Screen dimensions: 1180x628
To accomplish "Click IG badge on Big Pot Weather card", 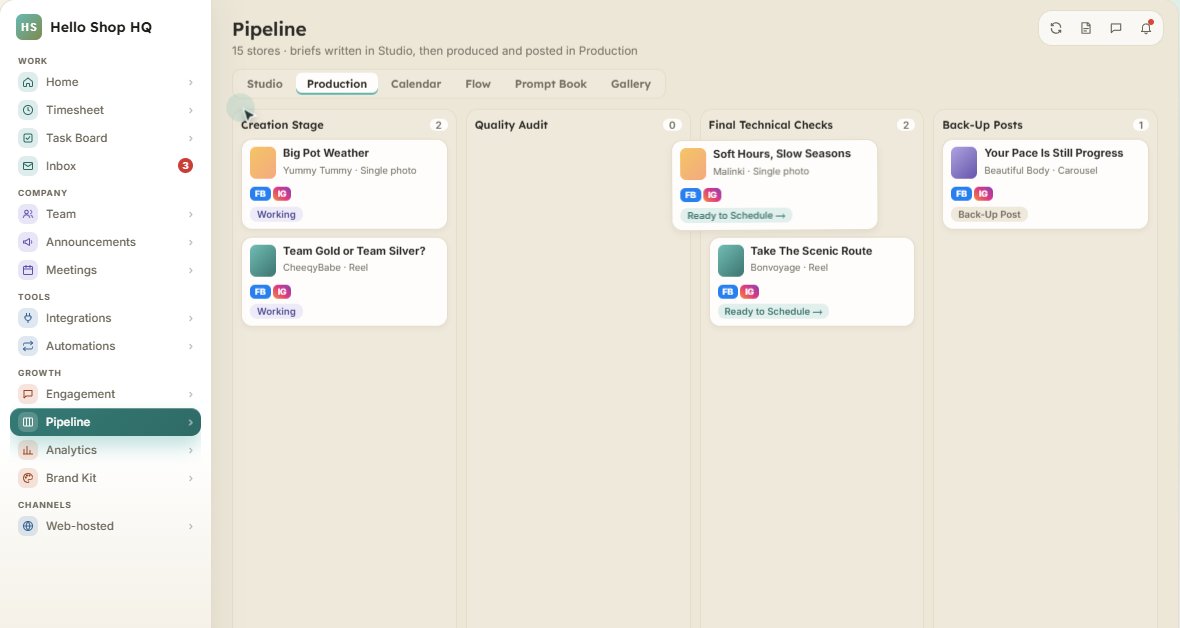I will click(x=282, y=194).
